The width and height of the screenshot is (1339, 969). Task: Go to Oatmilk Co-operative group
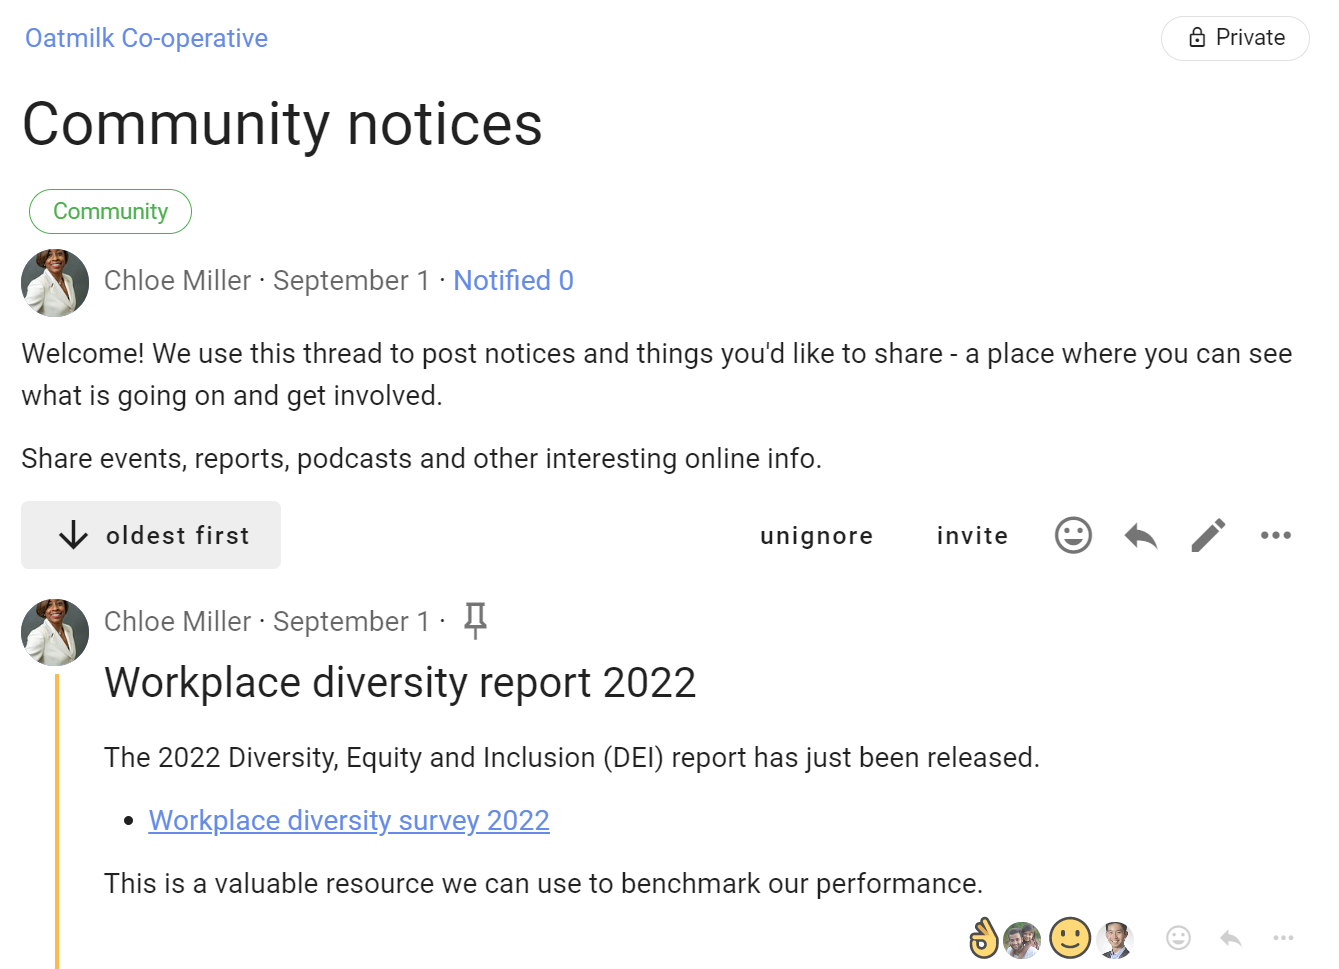click(146, 38)
